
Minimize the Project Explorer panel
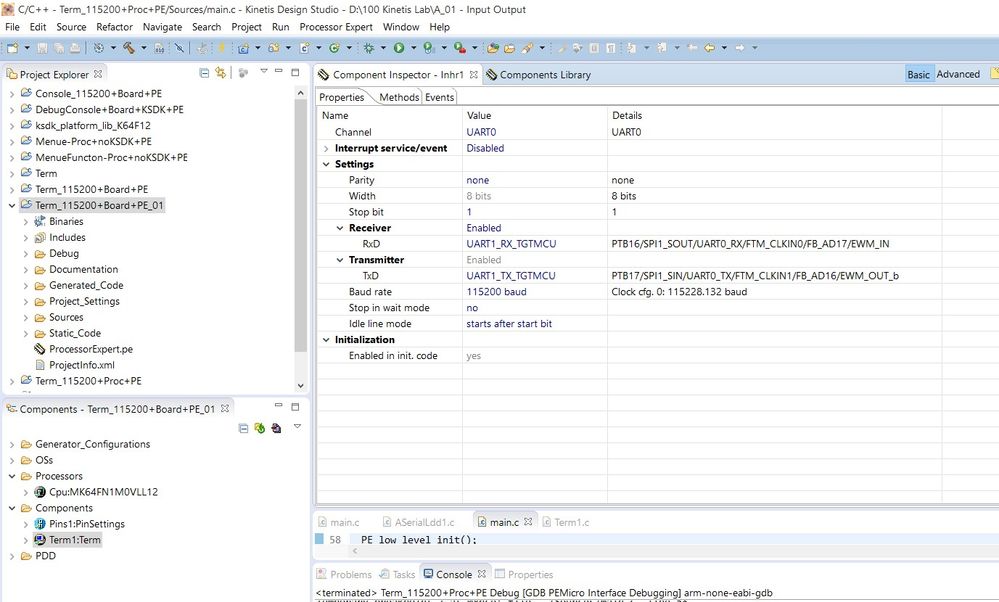[278, 72]
